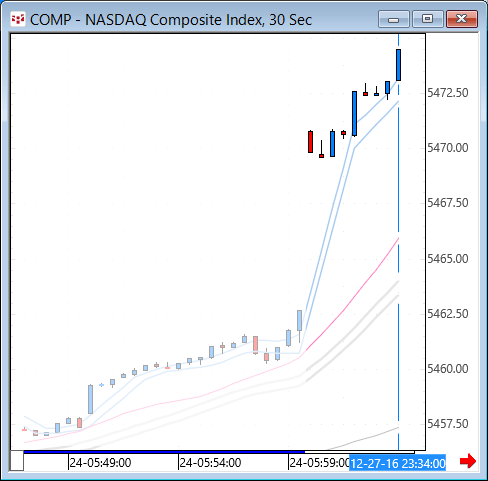Minimize the COMP chart window
This screenshot has height=481, width=488.
(394, 19)
